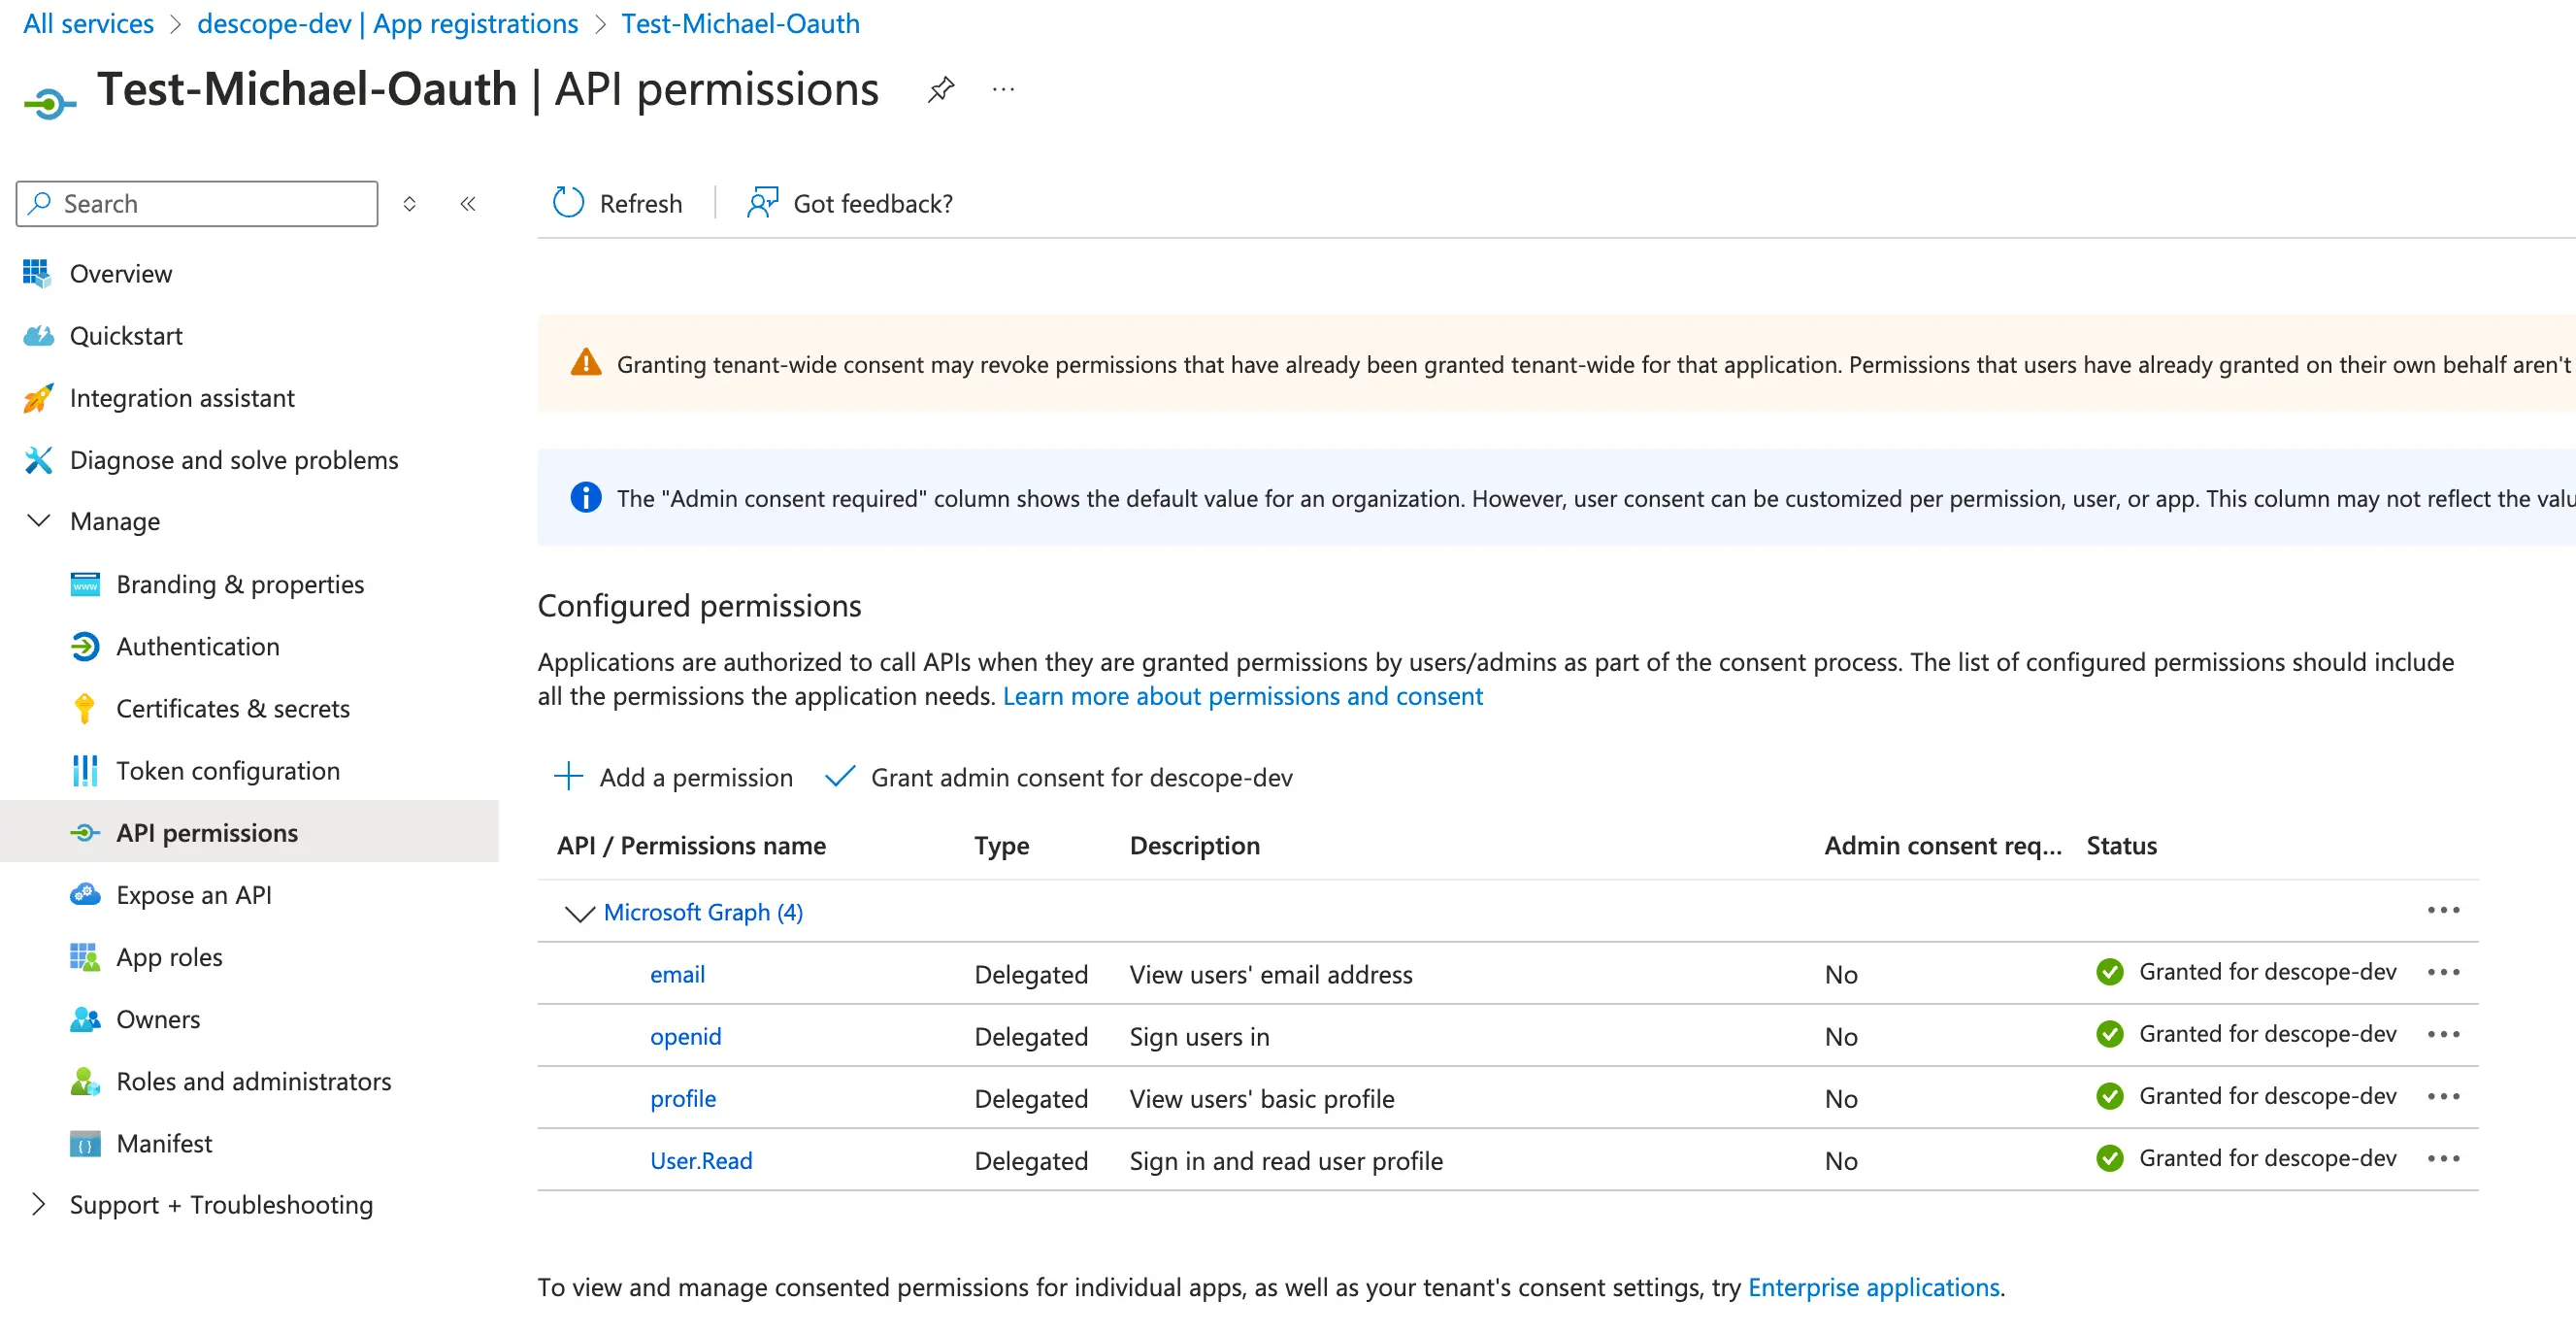Open the Quickstart section
Viewport: 2576px width, 1334px height.
click(x=127, y=335)
